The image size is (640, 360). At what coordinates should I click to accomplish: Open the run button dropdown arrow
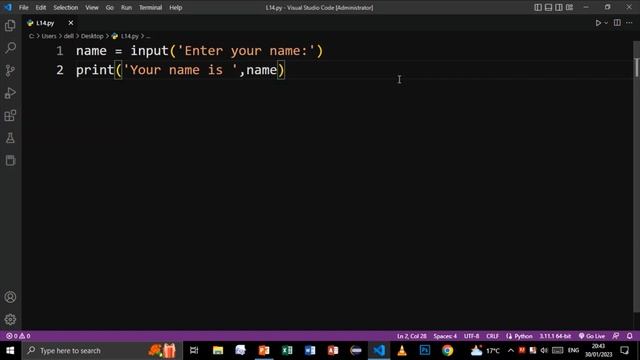(x=606, y=23)
